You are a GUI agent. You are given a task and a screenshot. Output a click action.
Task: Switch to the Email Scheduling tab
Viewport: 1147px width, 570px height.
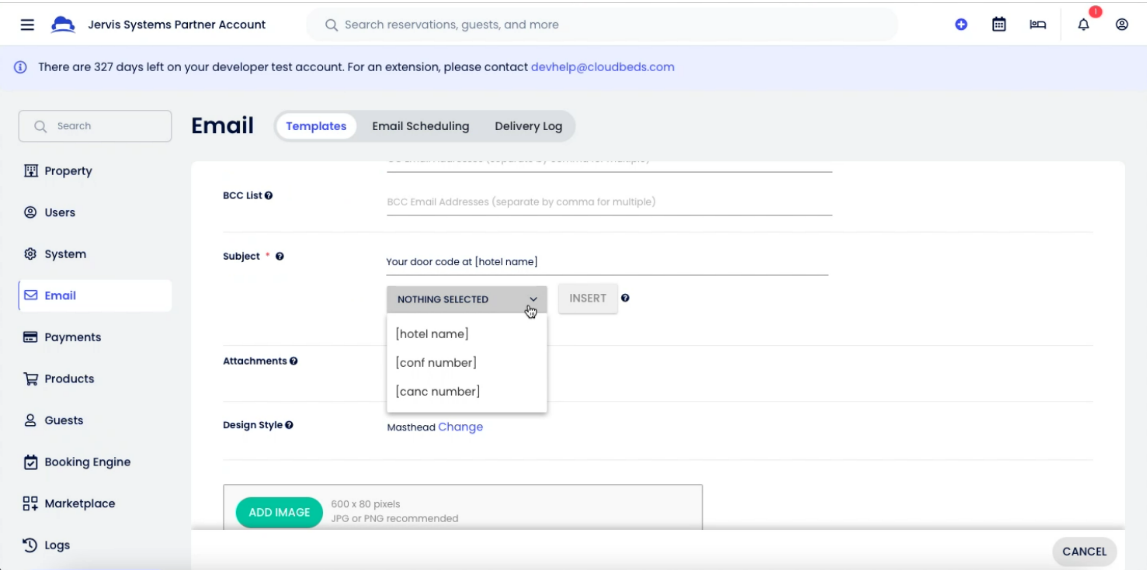click(421, 127)
